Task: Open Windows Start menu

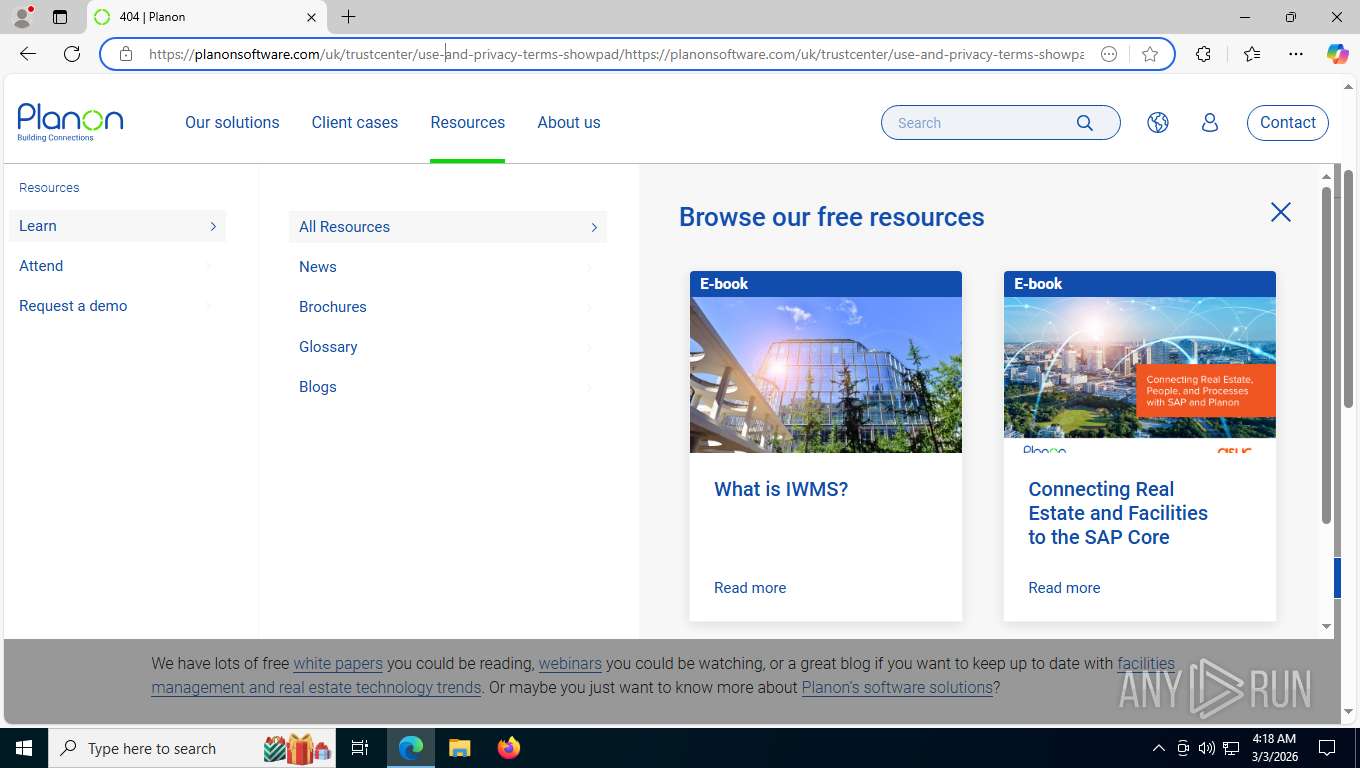Action: (23, 748)
